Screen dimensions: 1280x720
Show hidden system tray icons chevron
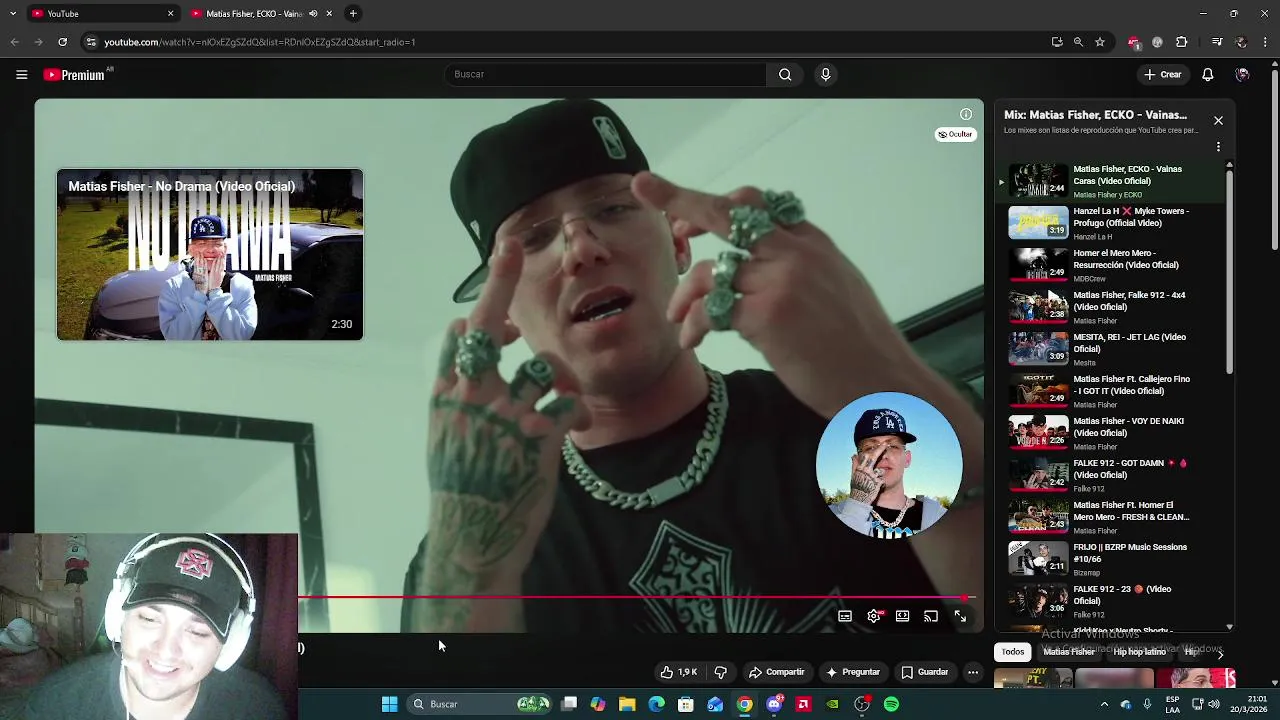pos(1104,704)
